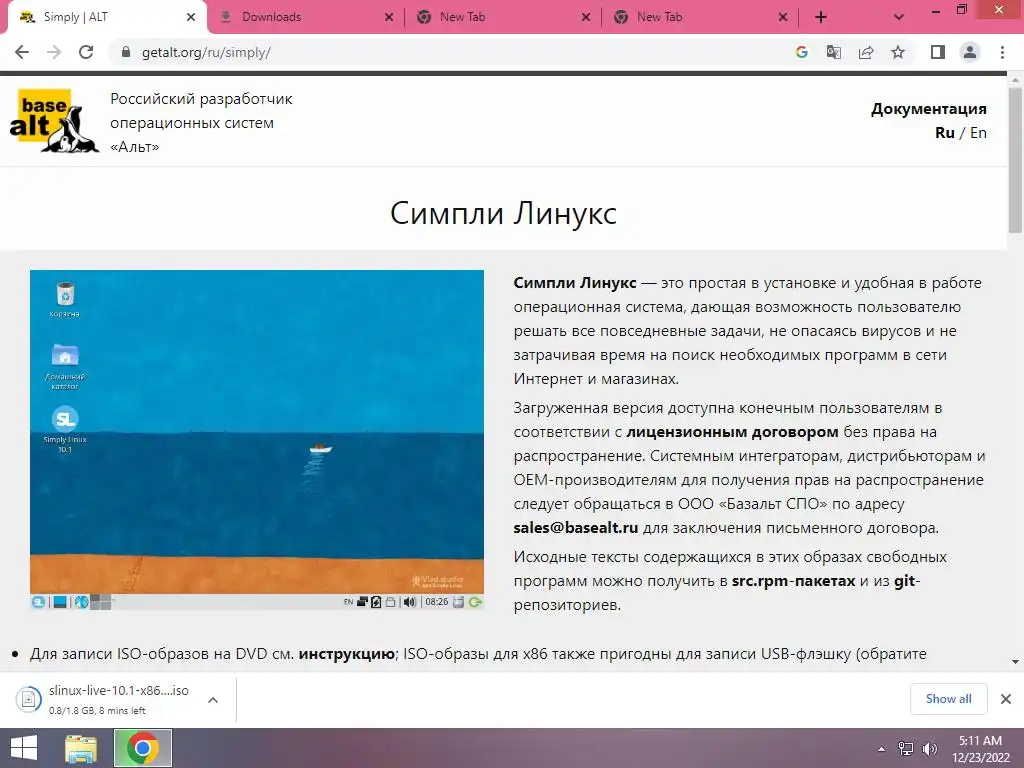Click the Simply Linux desktop screenshot
Screen dimensions: 1024x768
(x=257, y=440)
